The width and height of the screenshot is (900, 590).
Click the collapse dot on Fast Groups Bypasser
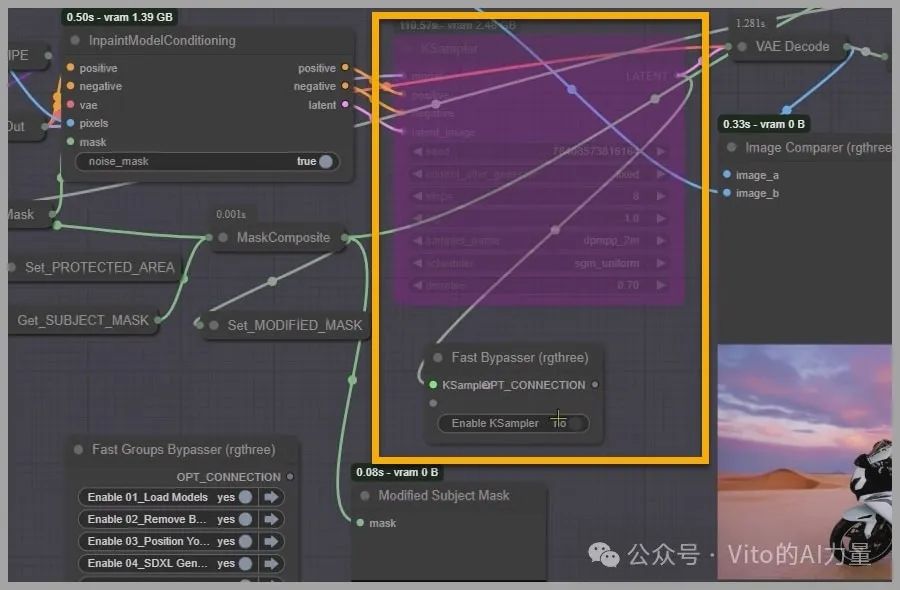[x=79, y=449]
